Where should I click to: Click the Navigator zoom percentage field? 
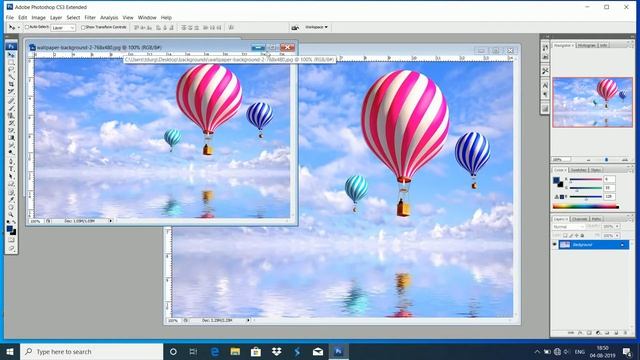561,160
